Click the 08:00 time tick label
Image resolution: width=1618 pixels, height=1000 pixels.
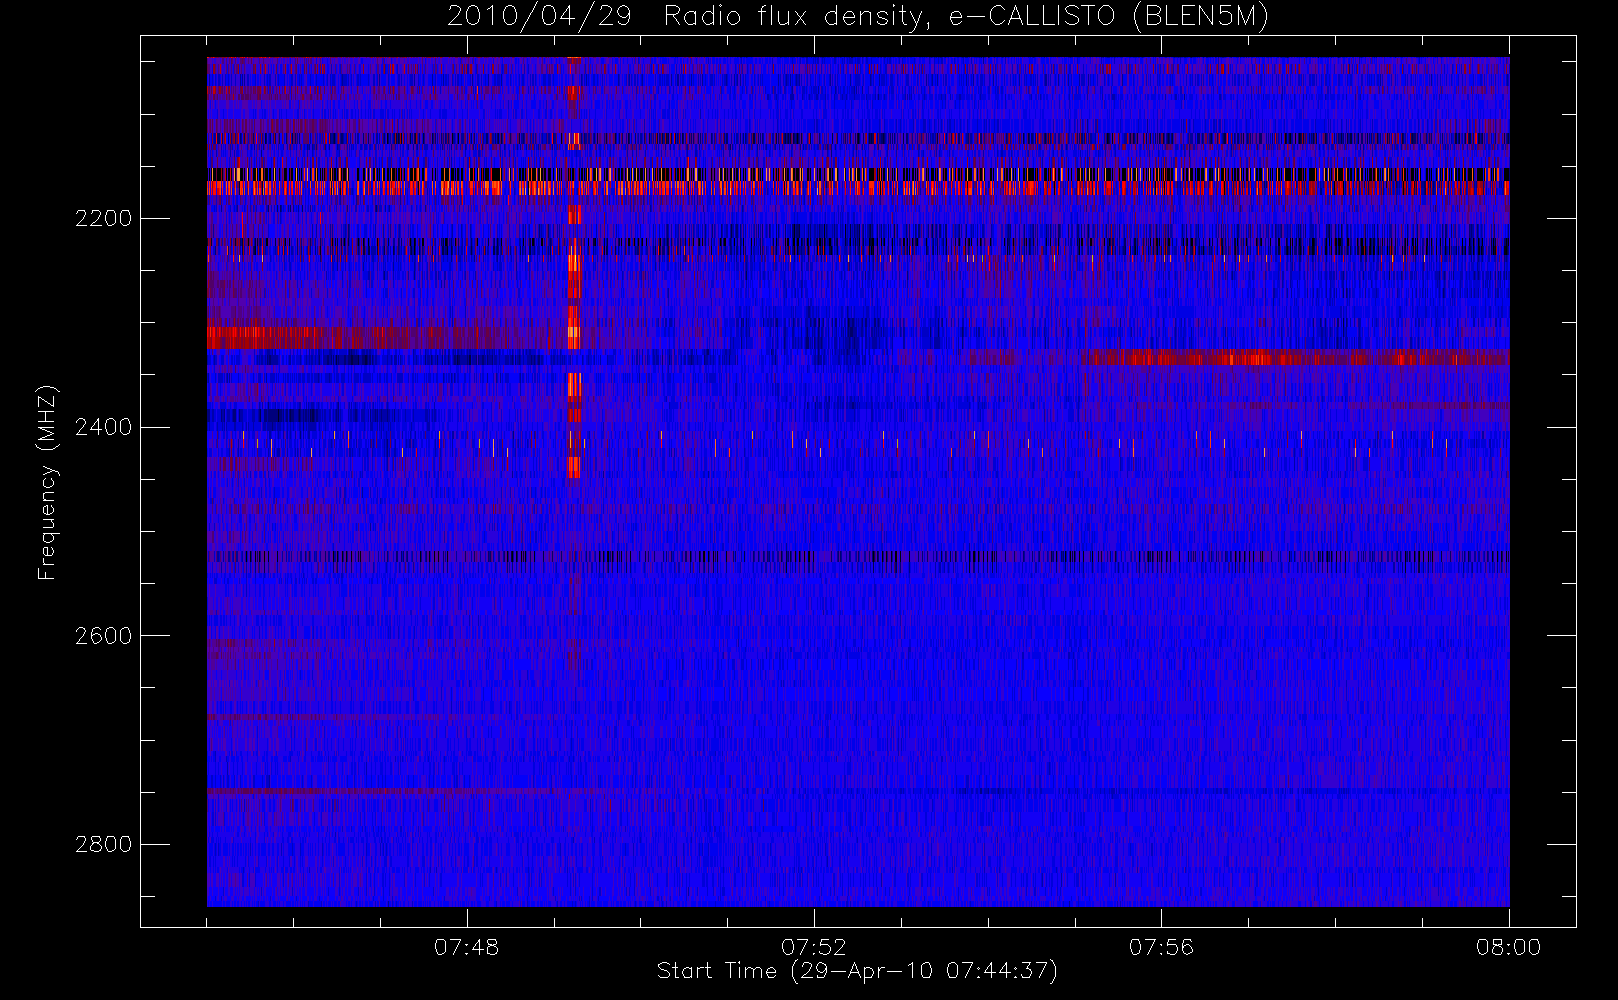1508,947
